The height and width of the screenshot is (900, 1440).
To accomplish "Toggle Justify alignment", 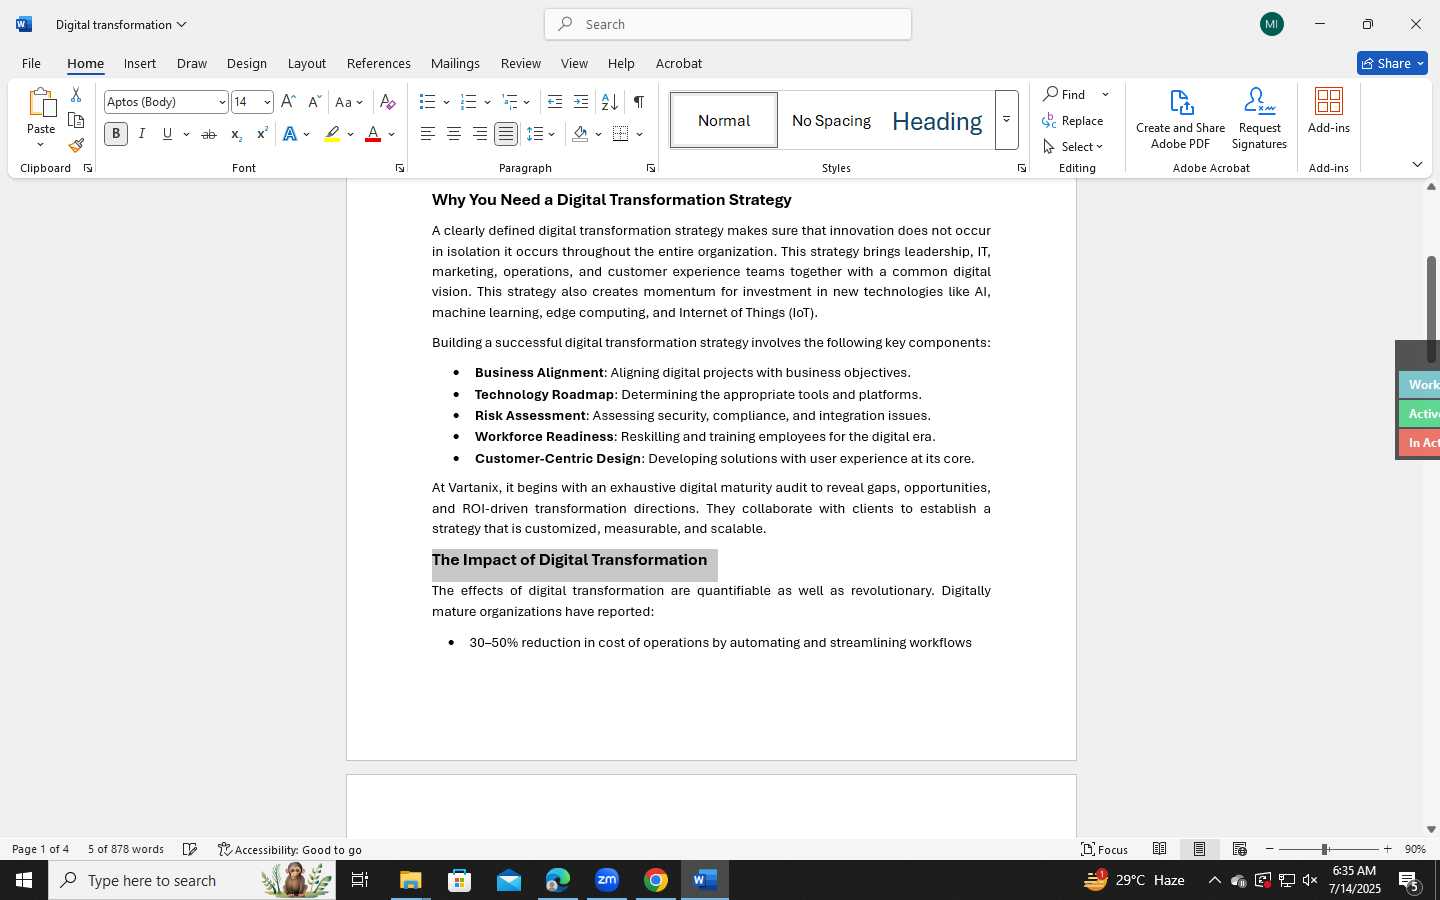I will [506, 134].
